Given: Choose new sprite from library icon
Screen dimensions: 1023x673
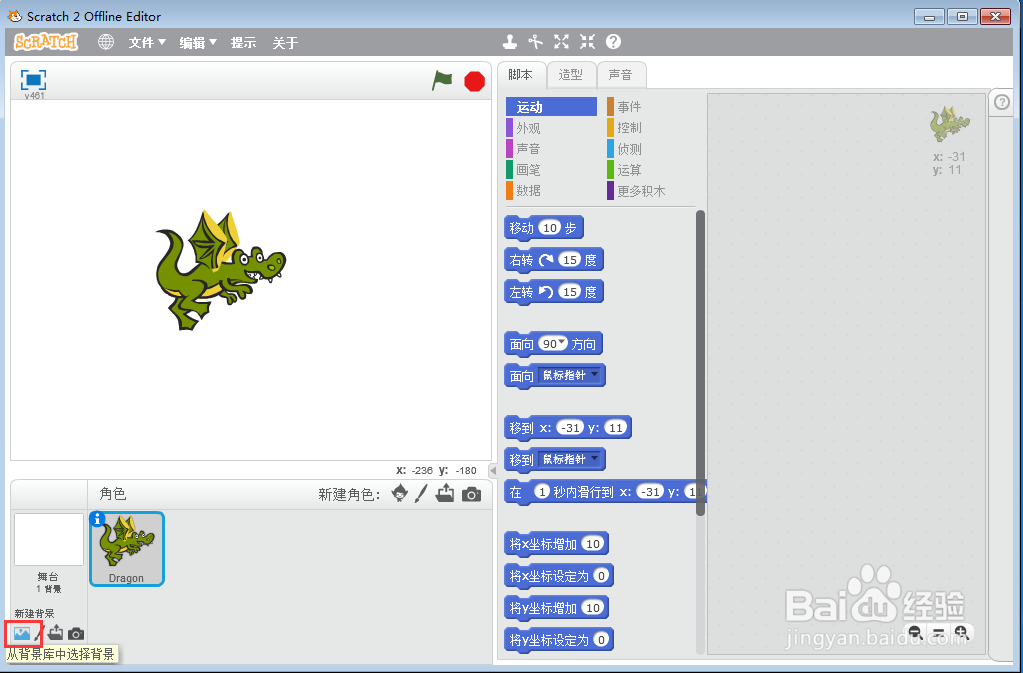Looking at the screenshot, I should [400, 494].
